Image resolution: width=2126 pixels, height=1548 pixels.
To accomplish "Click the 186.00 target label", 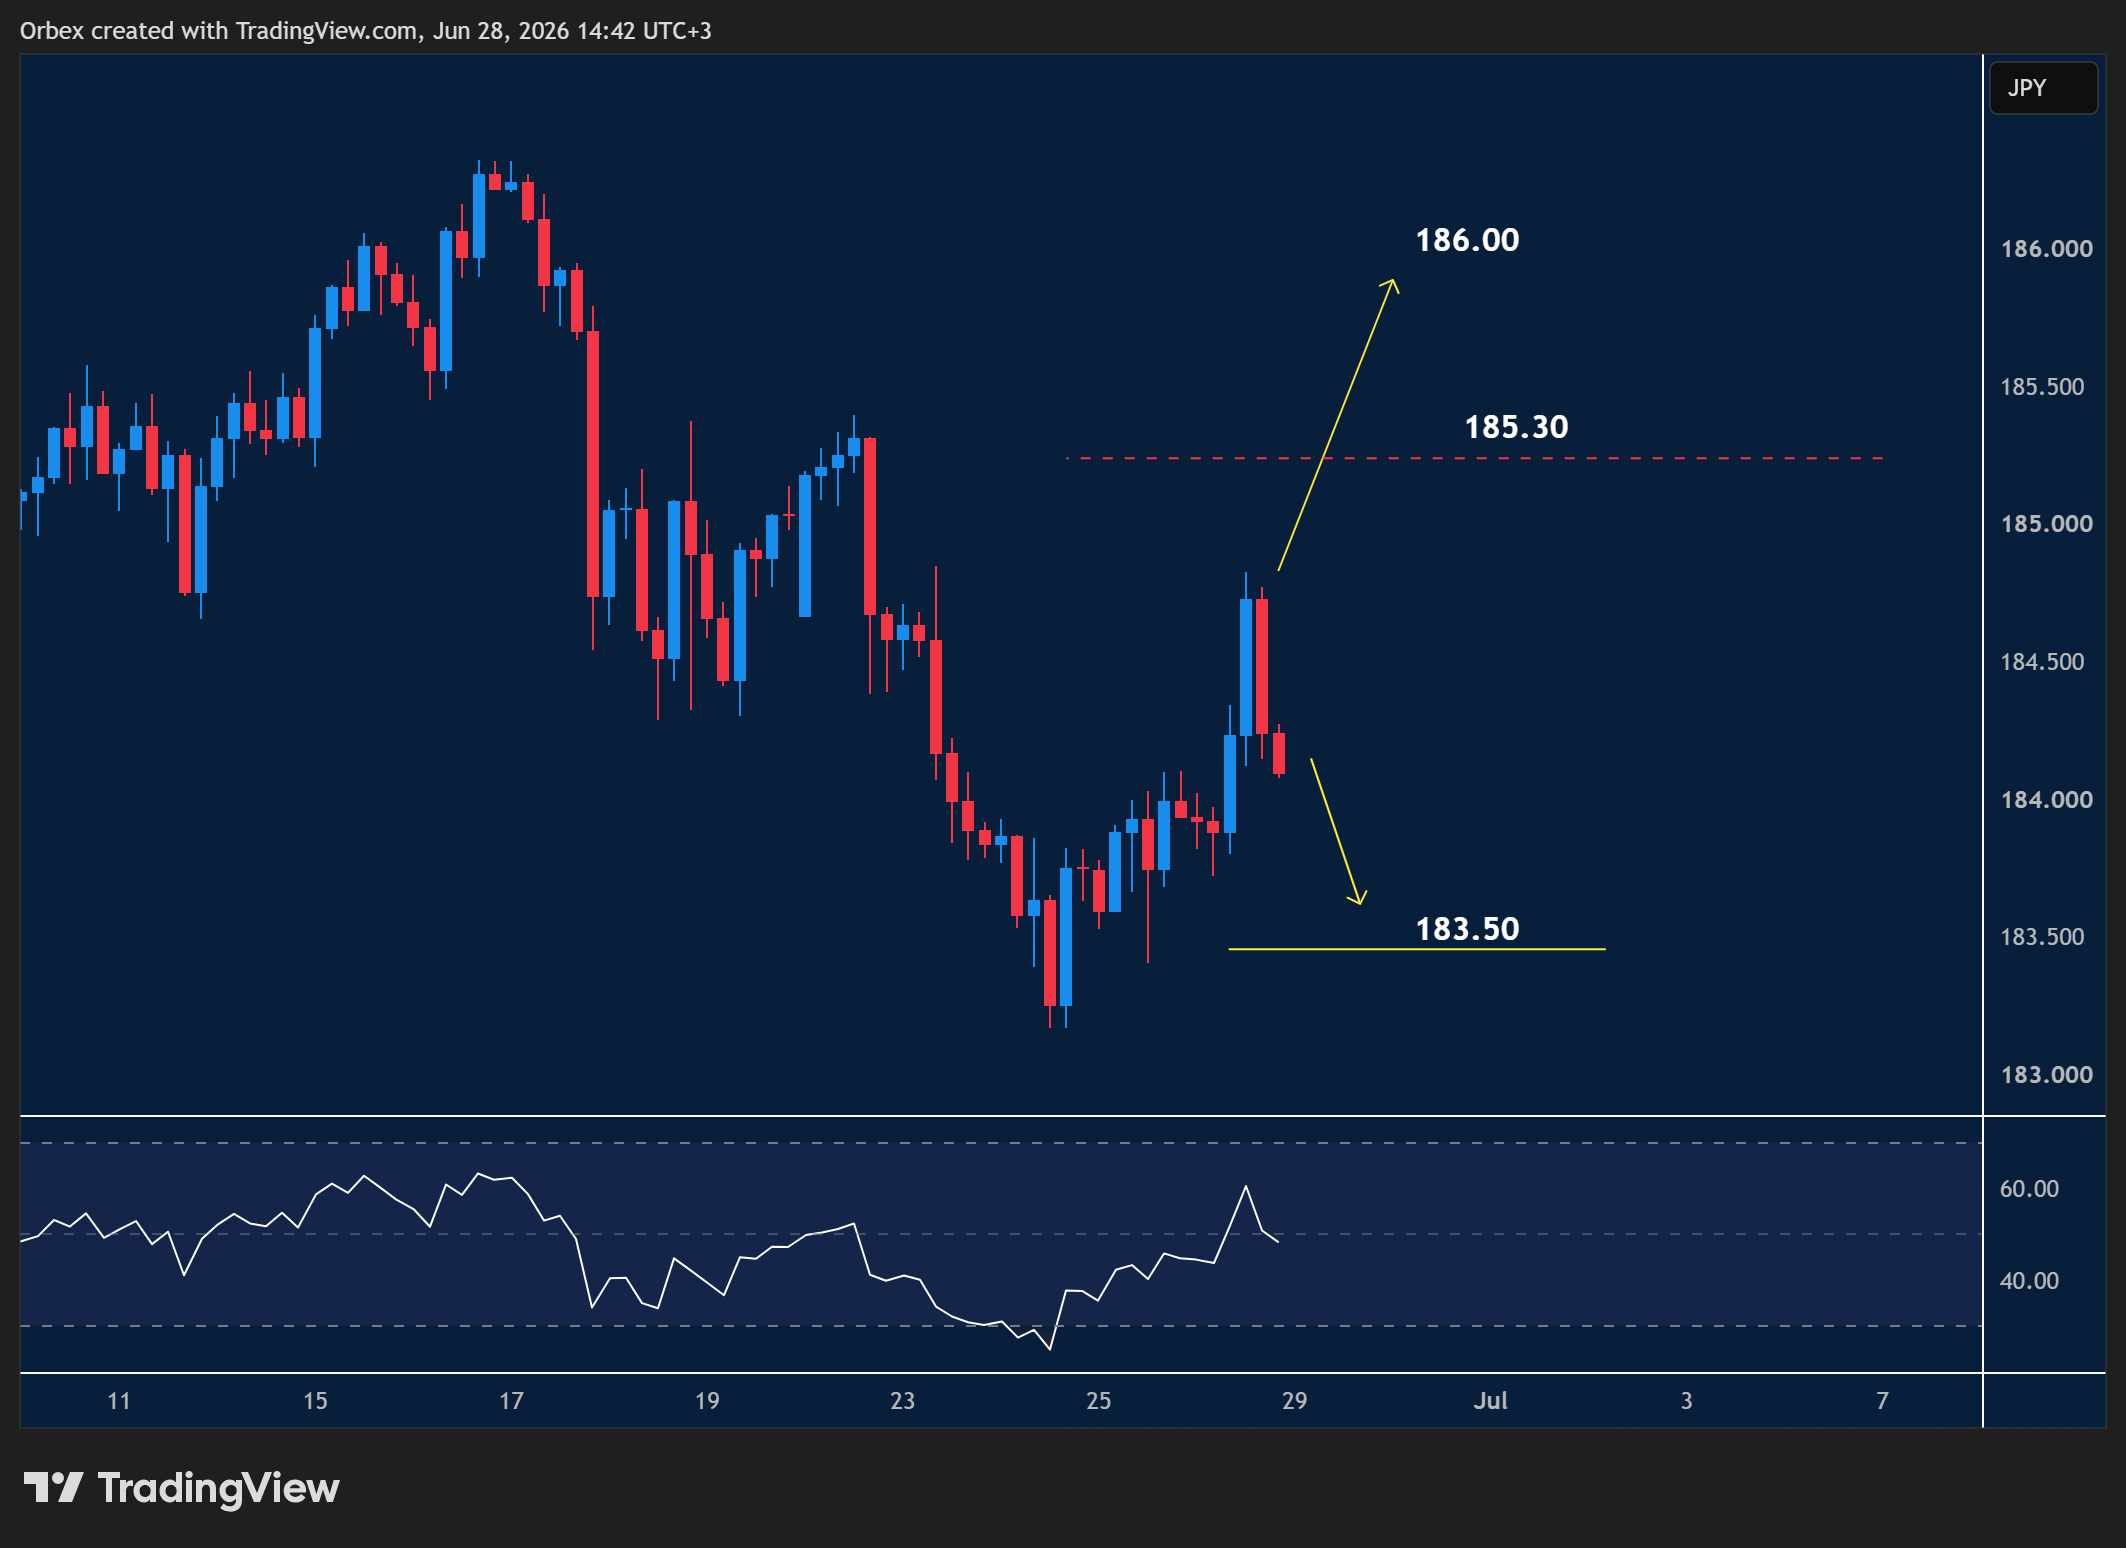I will [x=1467, y=240].
